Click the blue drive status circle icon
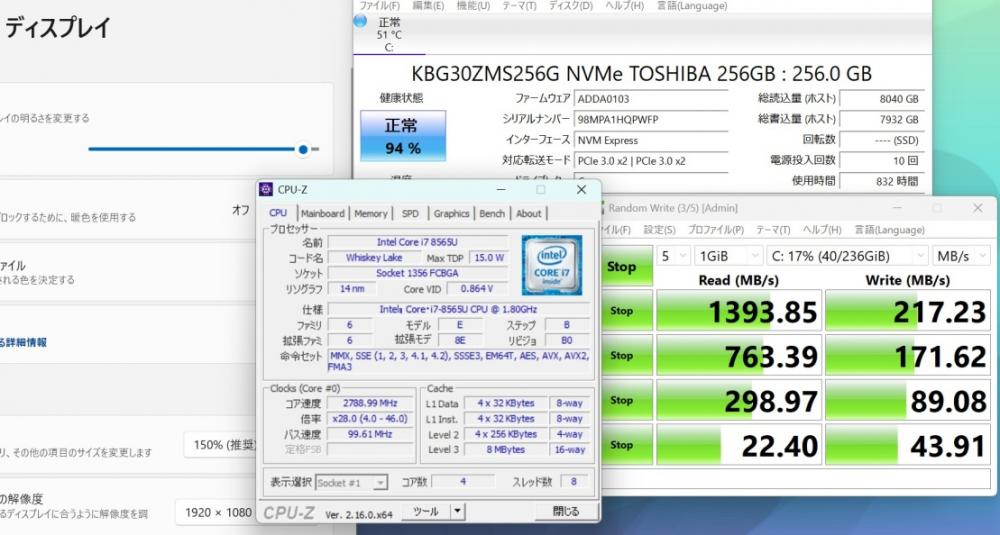Image resolution: width=1000 pixels, height=535 pixels. click(360, 20)
